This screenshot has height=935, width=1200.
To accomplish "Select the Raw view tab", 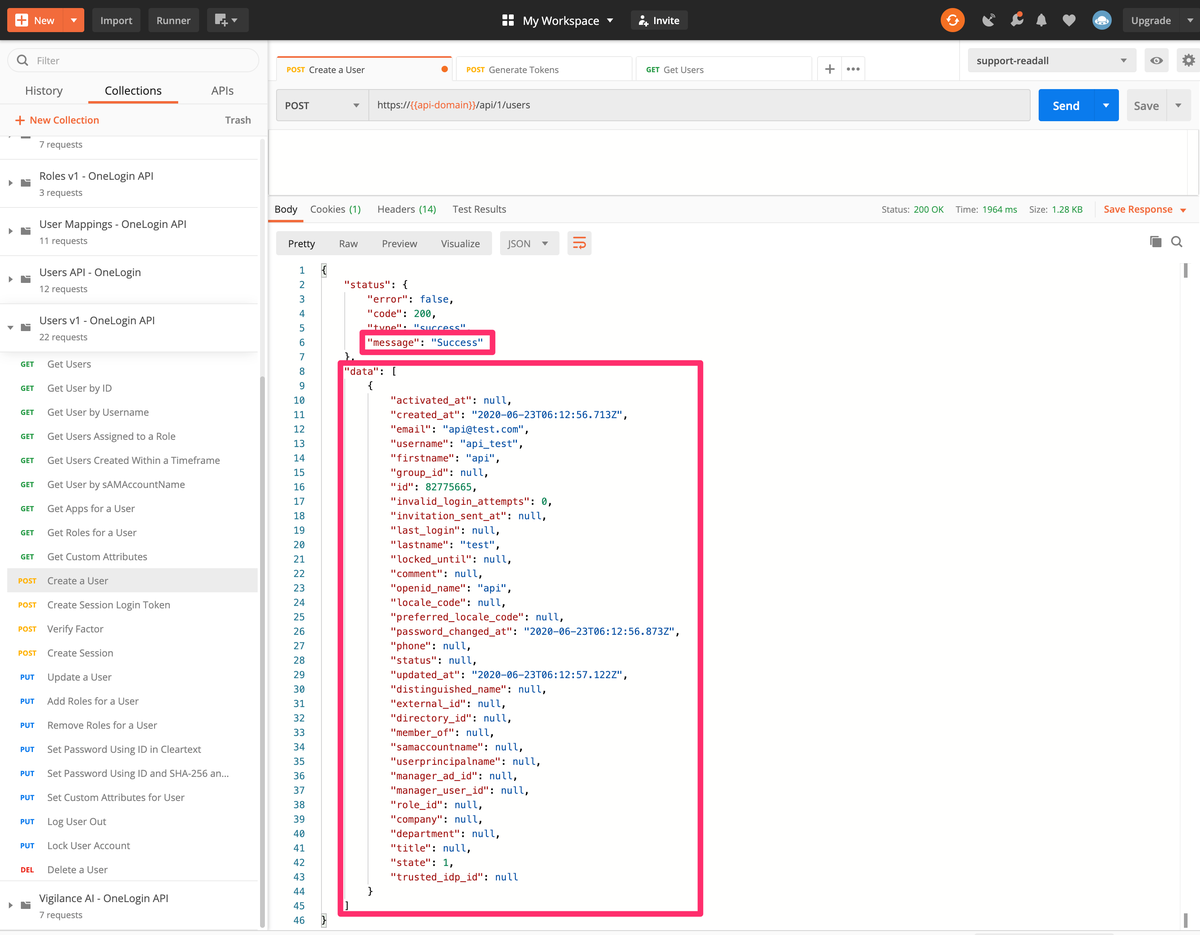I will pos(348,243).
